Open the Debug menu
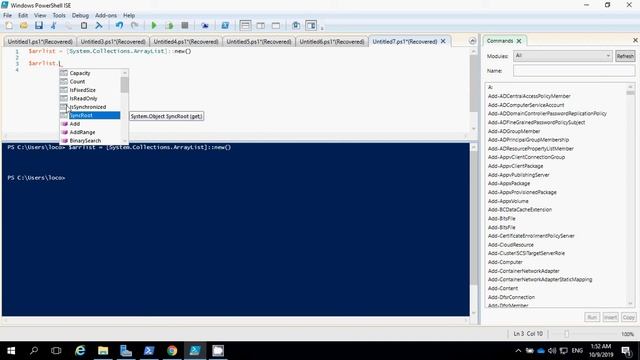 [x=80, y=16]
